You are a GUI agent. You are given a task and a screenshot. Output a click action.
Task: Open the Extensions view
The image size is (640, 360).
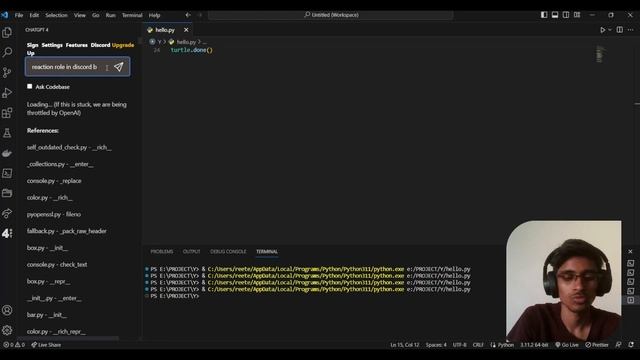point(7,113)
